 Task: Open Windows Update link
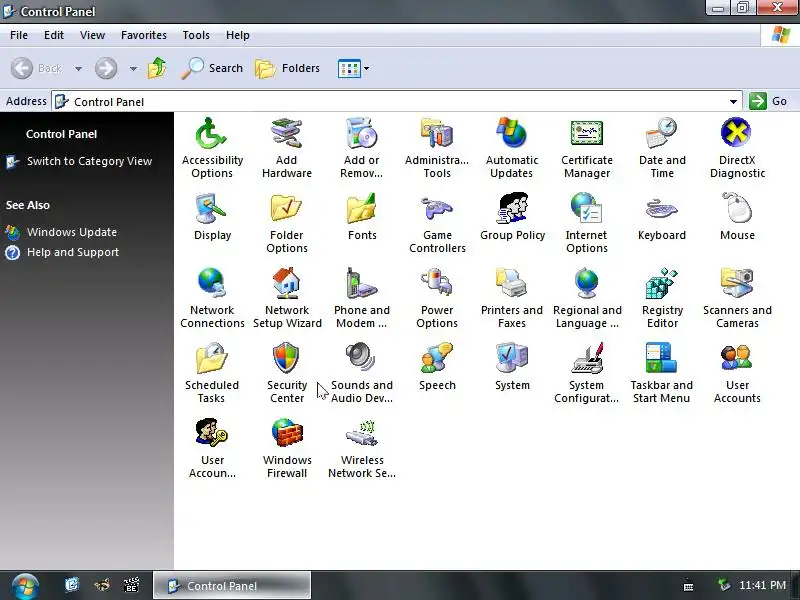[x=72, y=232]
